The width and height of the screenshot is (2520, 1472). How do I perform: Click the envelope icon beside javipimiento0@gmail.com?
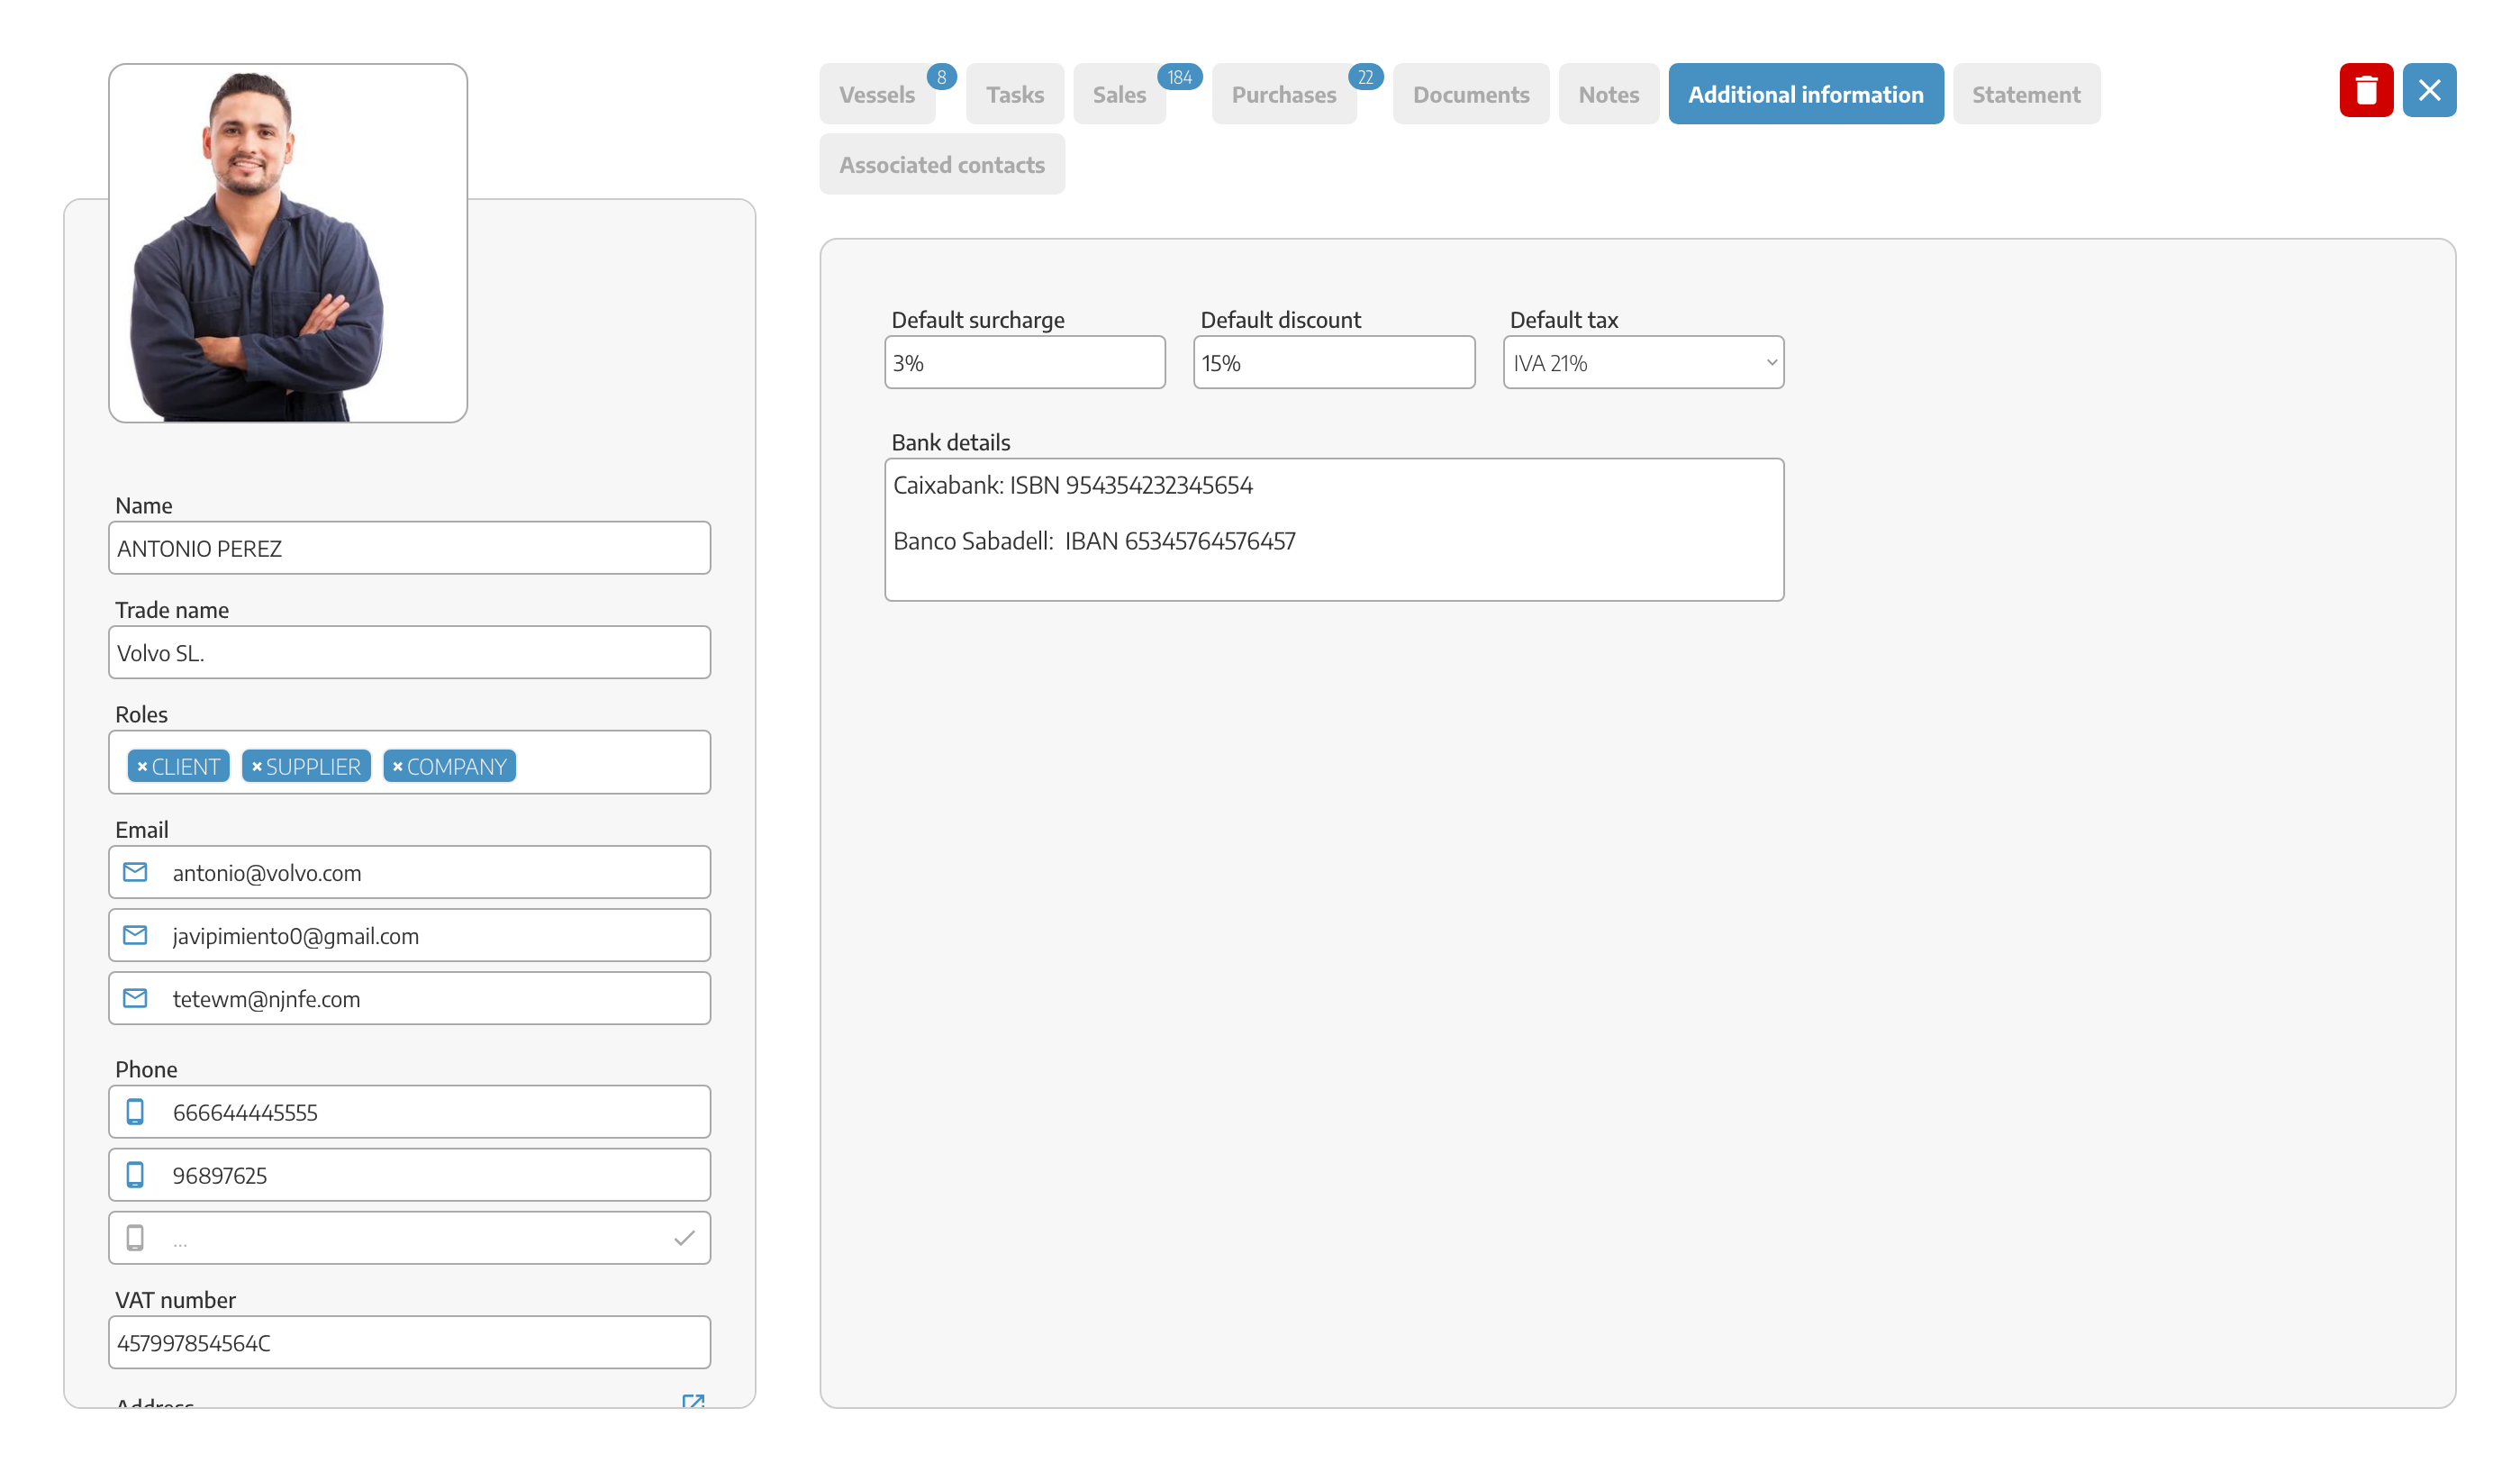pyautogui.click(x=135, y=935)
